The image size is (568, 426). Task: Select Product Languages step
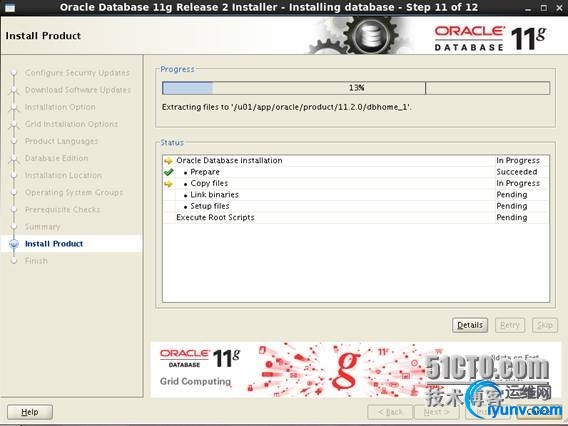[x=61, y=141]
